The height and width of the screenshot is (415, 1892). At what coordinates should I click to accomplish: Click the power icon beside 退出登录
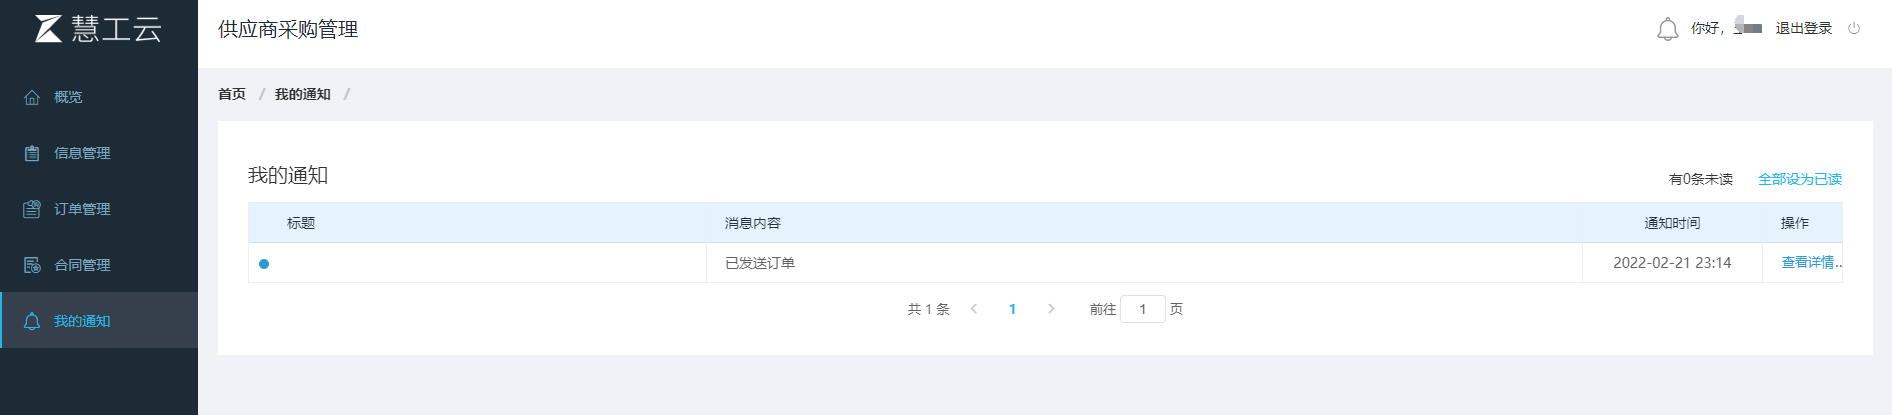pyautogui.click(x=1854, y=28)
